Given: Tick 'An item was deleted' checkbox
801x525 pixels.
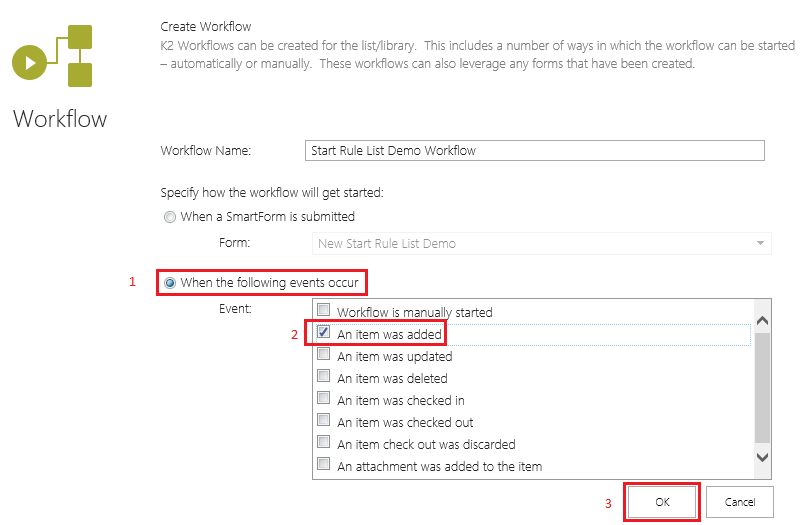Looking at the screenshot, I should (324, 377).
